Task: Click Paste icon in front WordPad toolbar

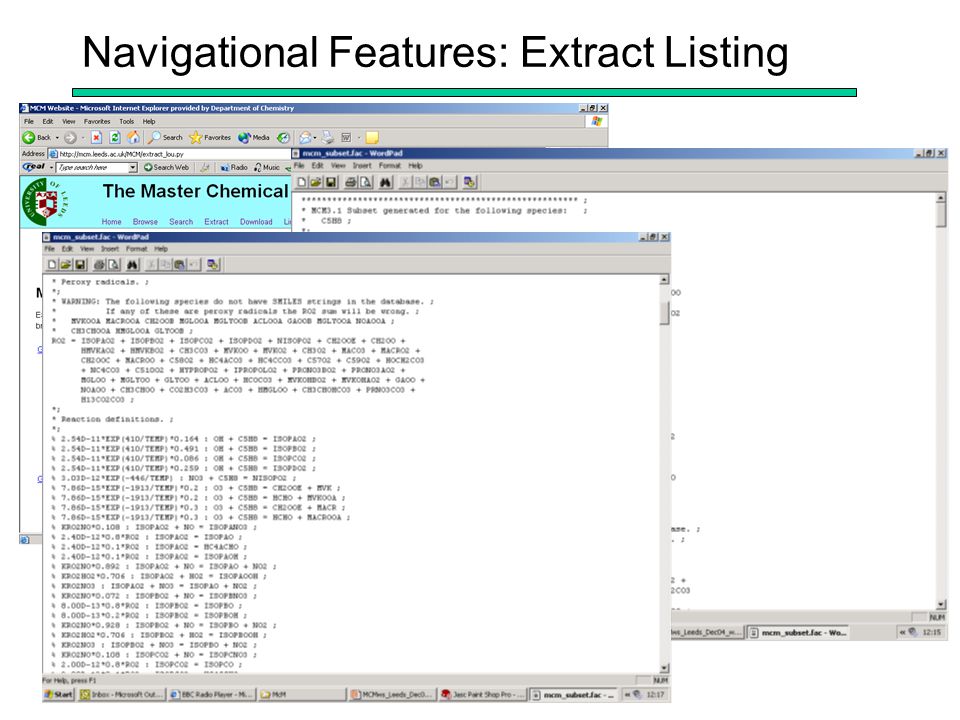Action: click(x=179, y=264)
